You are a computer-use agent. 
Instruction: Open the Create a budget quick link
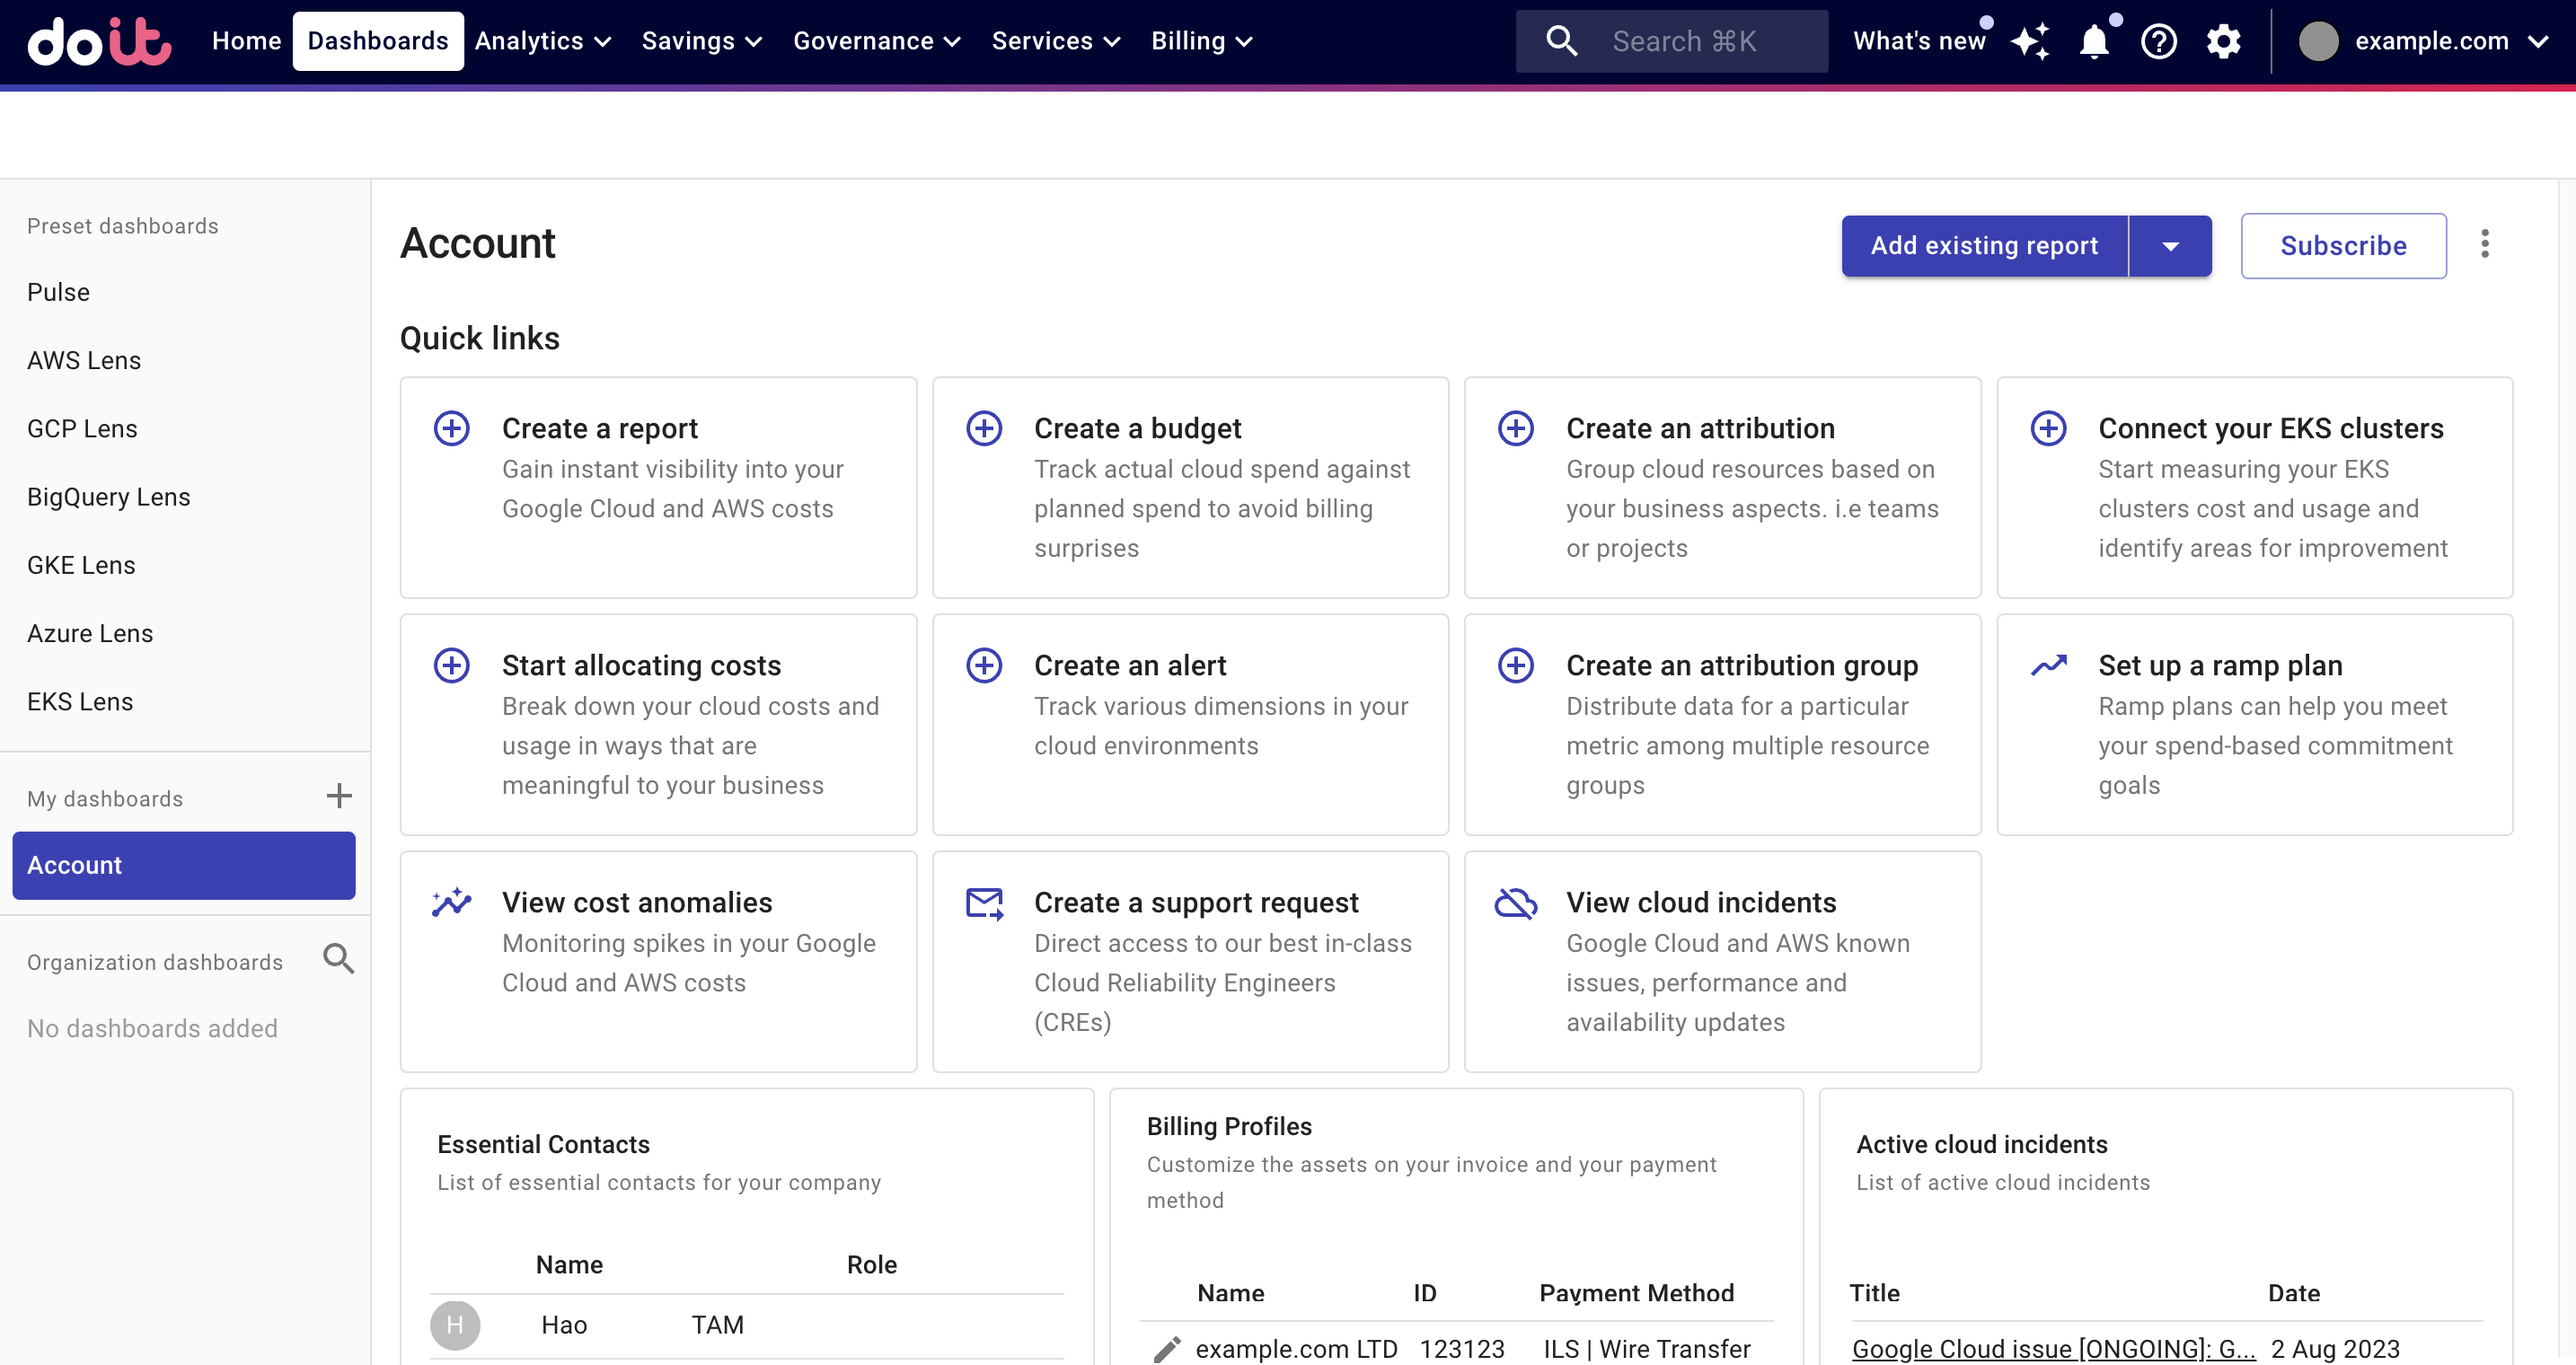click(x=1190, y=487)
